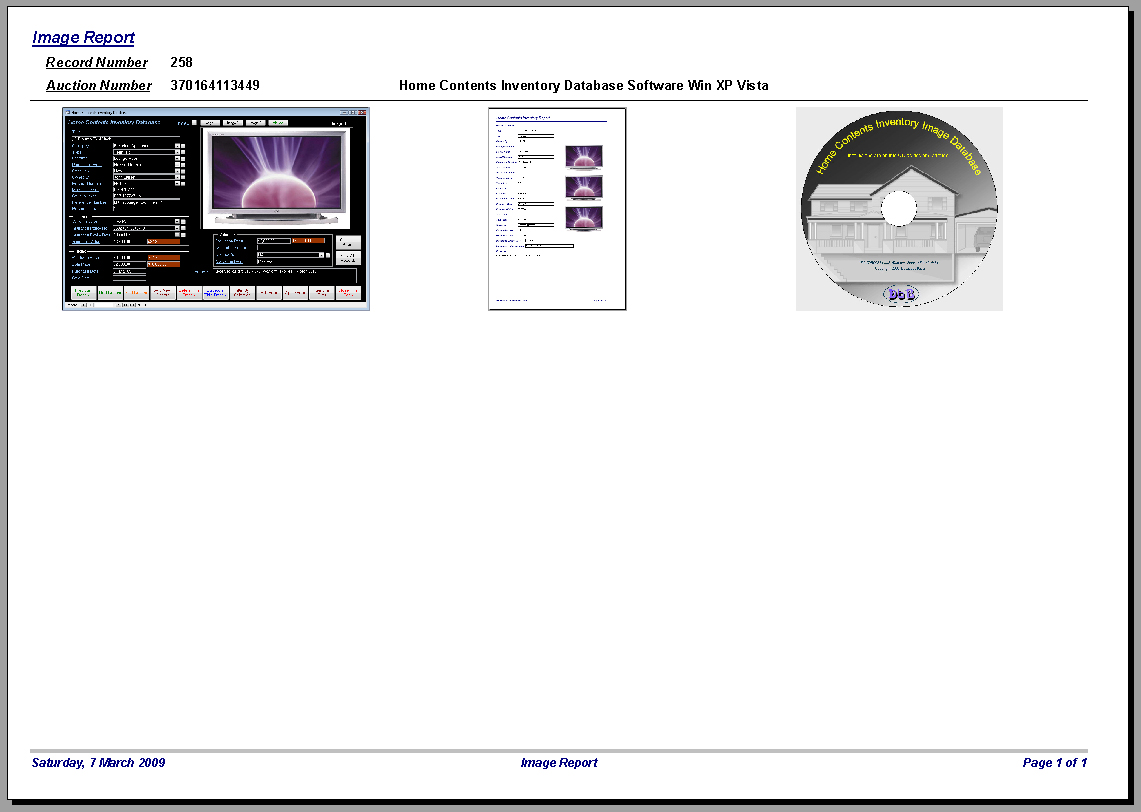Screen dimensions: 1141x812
Task: Click the Home Contents Inventory Database Software title
Action: 584,85
